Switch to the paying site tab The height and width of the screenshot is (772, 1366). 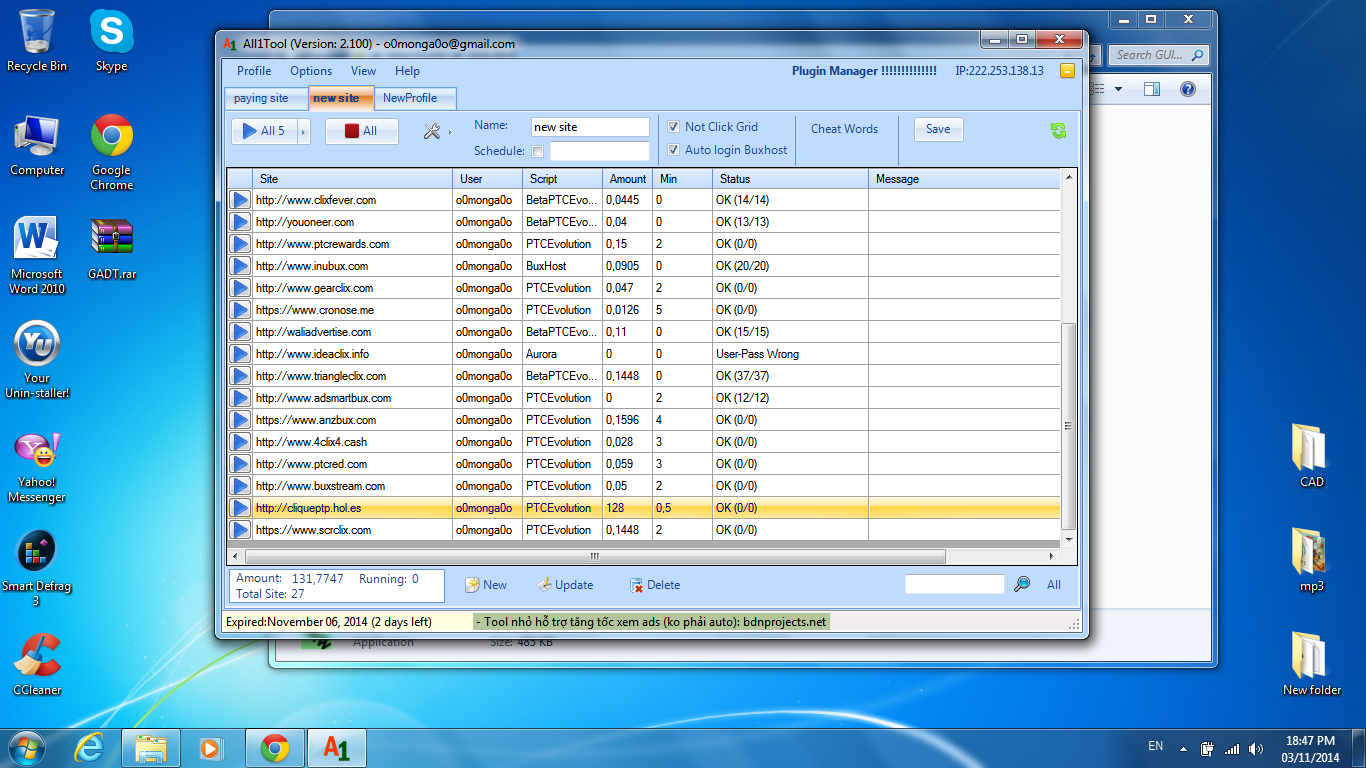(261, 98)
